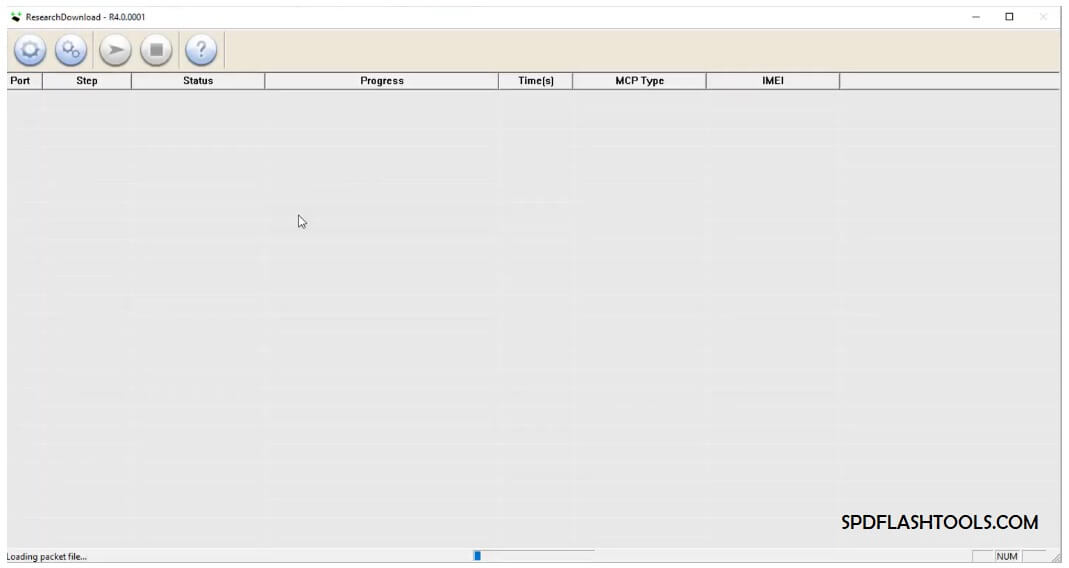Click the window resize grip in corner
1069x568 pixels.
point(1056,558)
